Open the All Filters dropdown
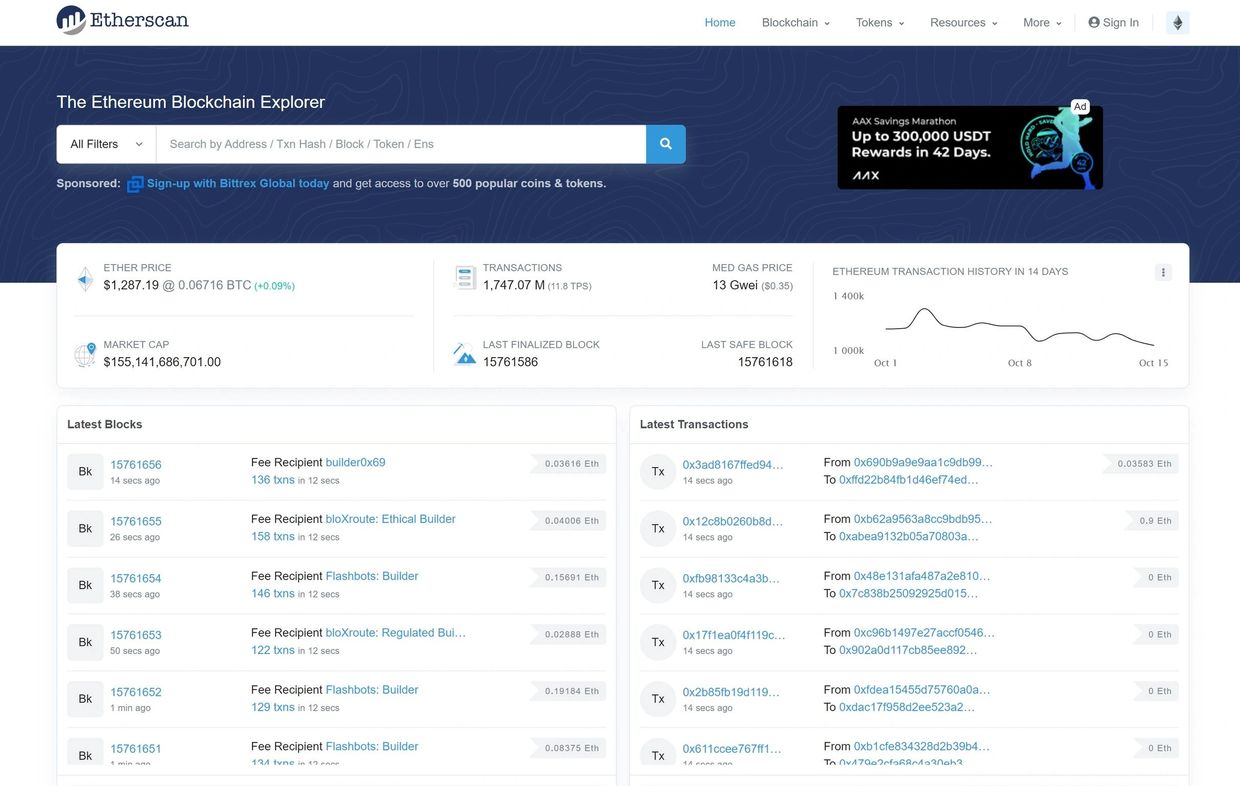 106,144
